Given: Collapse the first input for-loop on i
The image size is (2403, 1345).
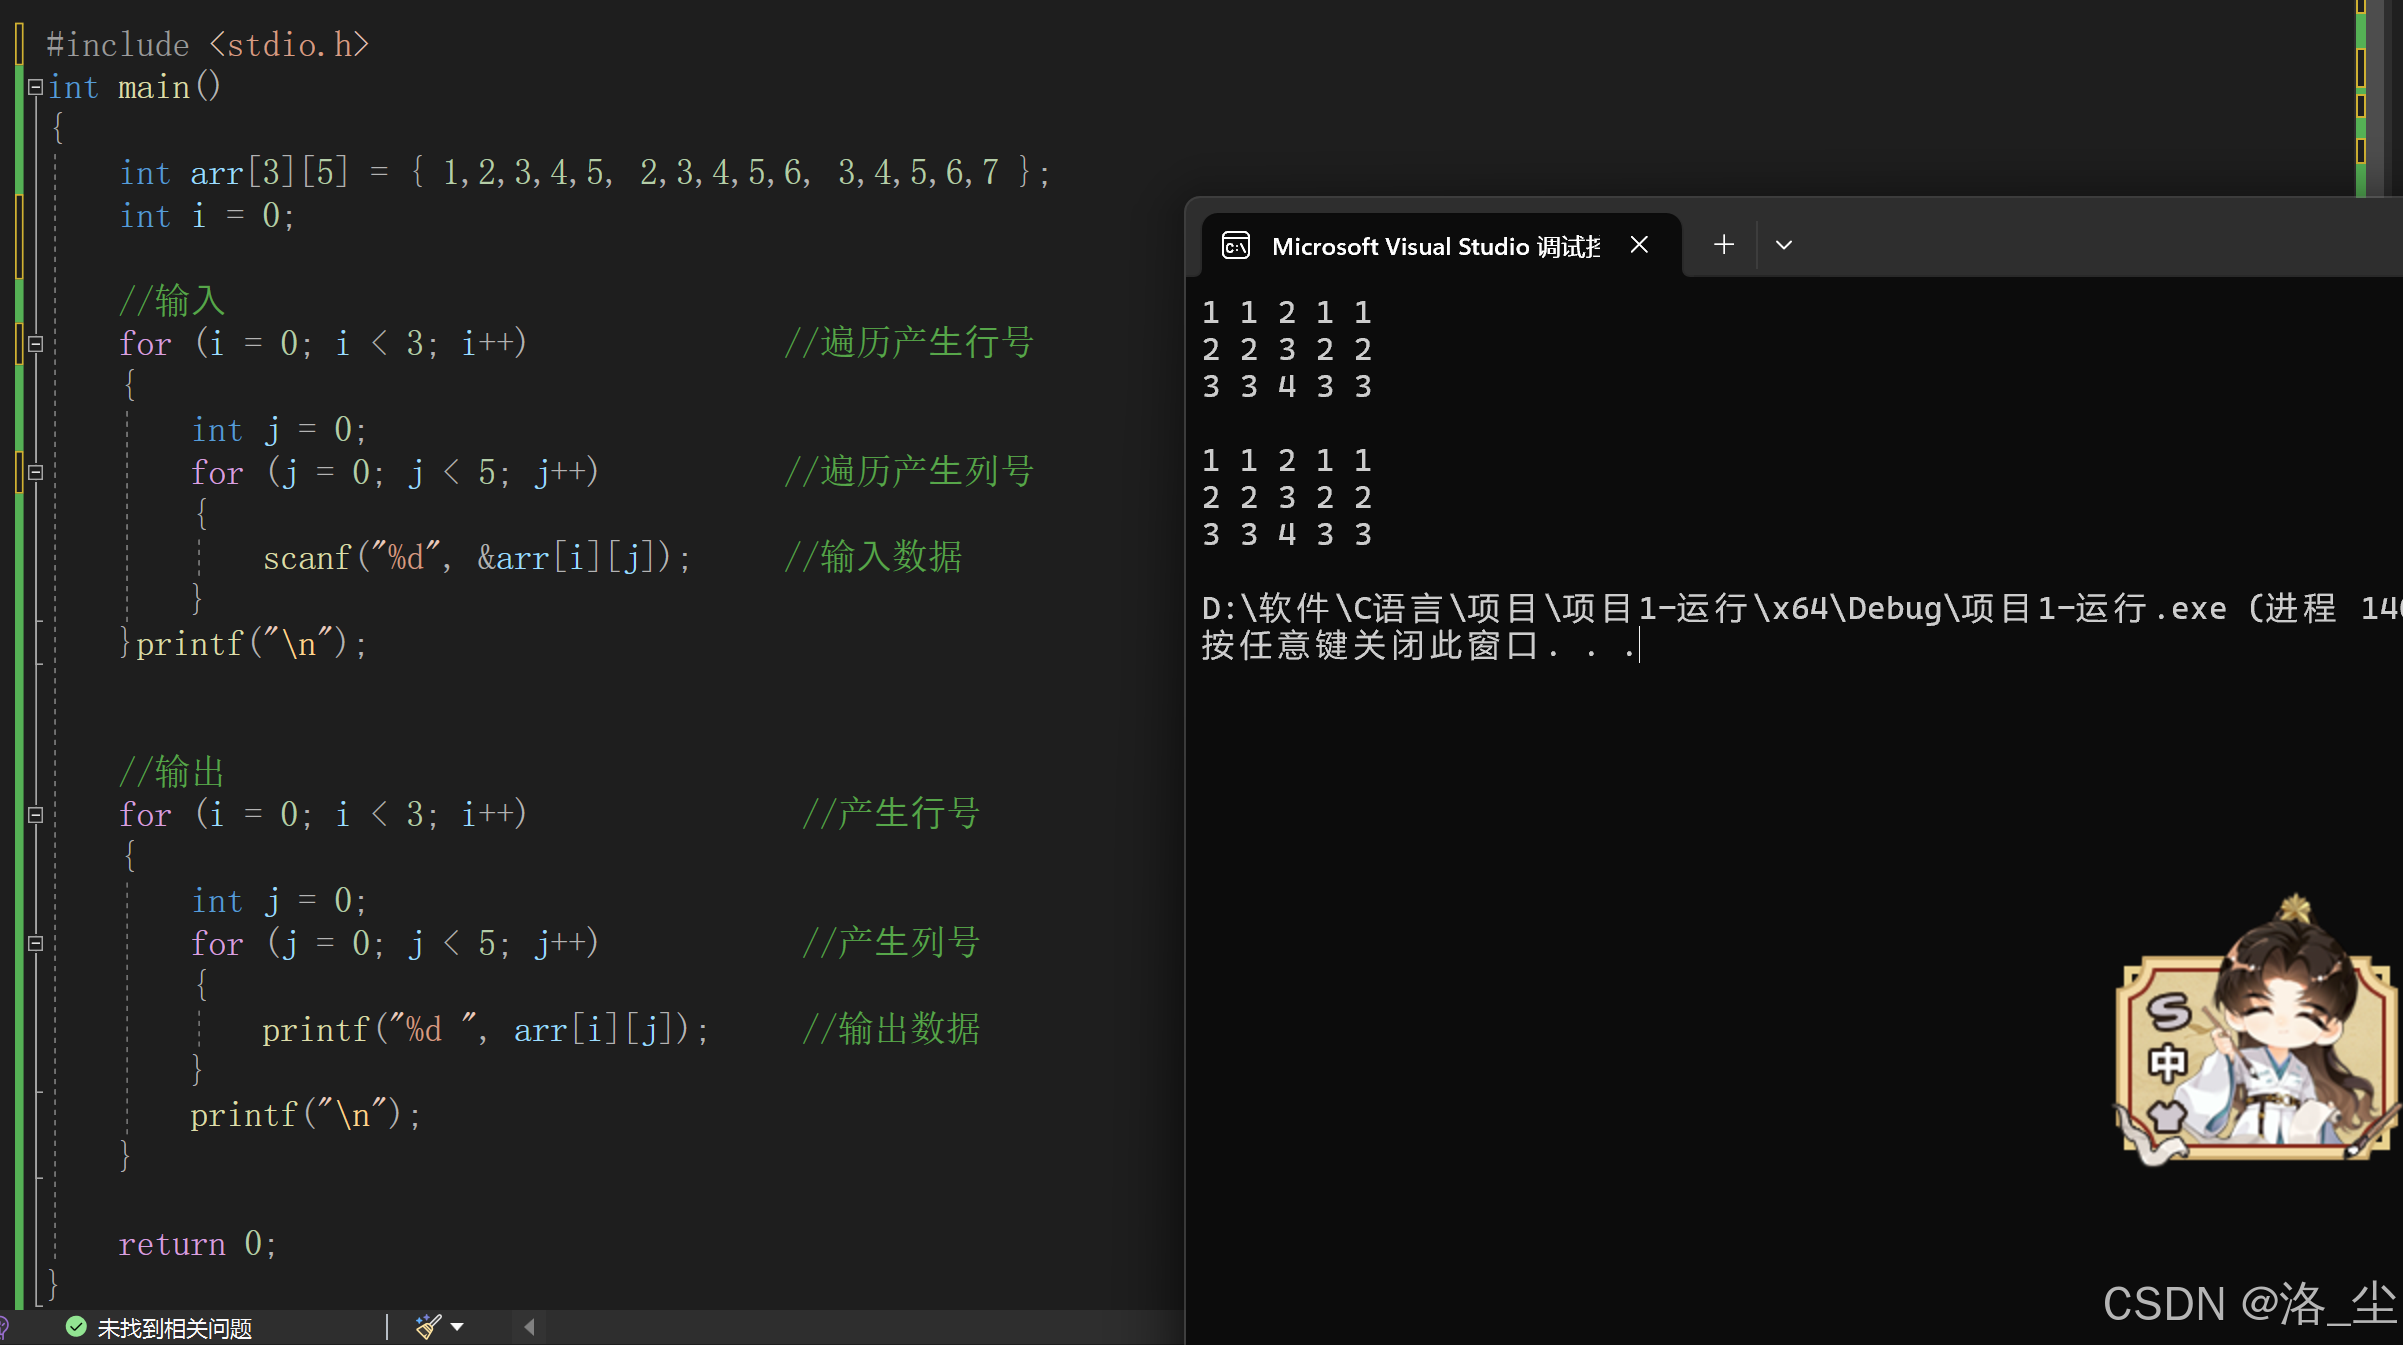Looking at the screenshot, I should (35, 344).
